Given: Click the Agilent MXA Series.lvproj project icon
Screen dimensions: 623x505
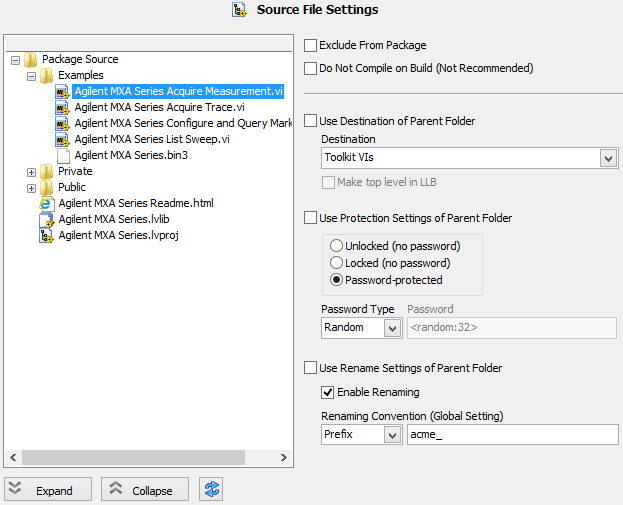Looking at the screenshot, I should [x=47, y=235].
